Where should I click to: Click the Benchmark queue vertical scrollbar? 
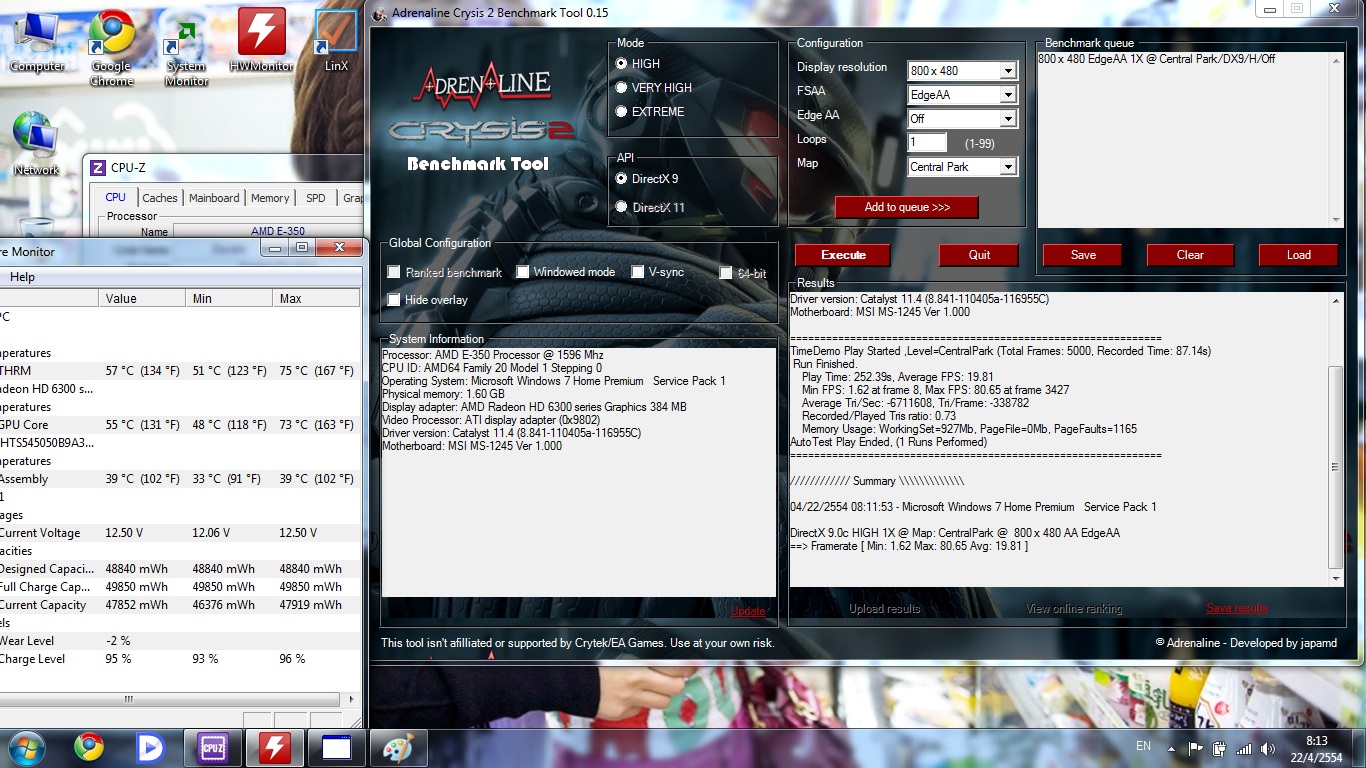point(1336,140)
